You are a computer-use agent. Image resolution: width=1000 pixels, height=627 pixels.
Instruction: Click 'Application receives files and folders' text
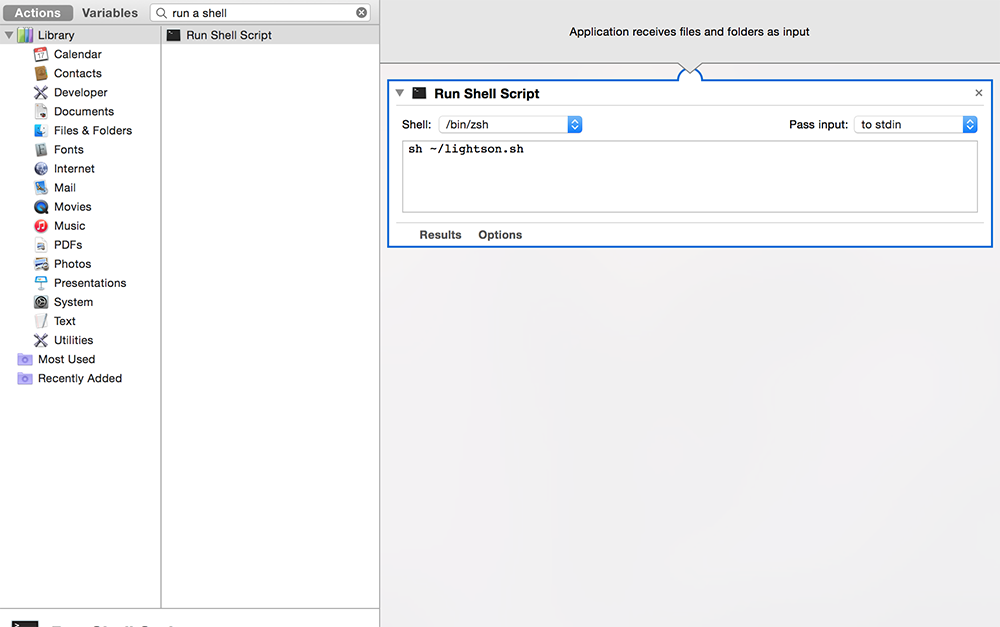pos(689,32)
